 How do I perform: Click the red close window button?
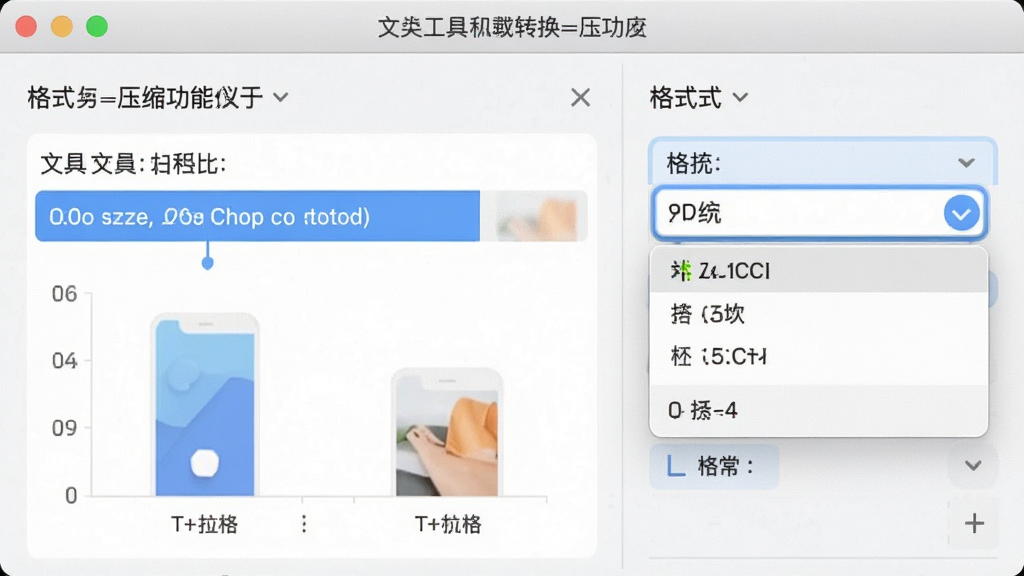pyautogui.click(x=26, y=27)
